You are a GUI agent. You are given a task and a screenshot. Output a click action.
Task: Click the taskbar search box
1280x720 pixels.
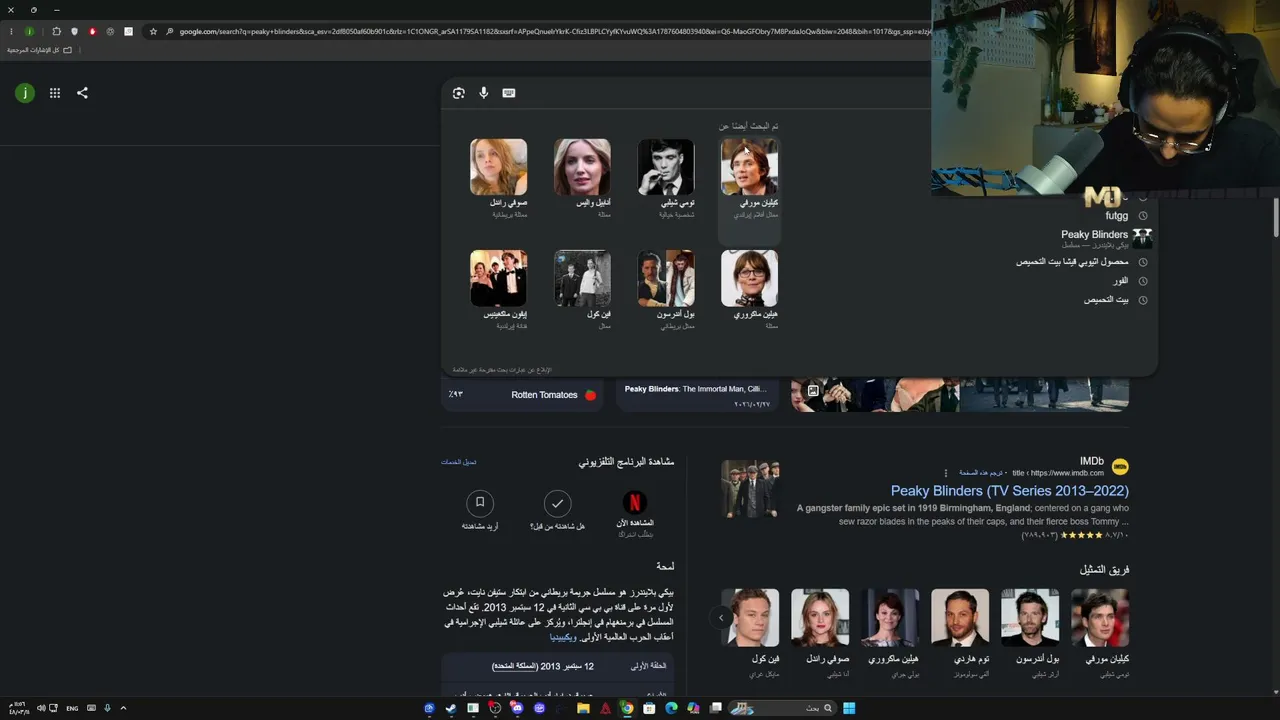click(x=780, y=708)
